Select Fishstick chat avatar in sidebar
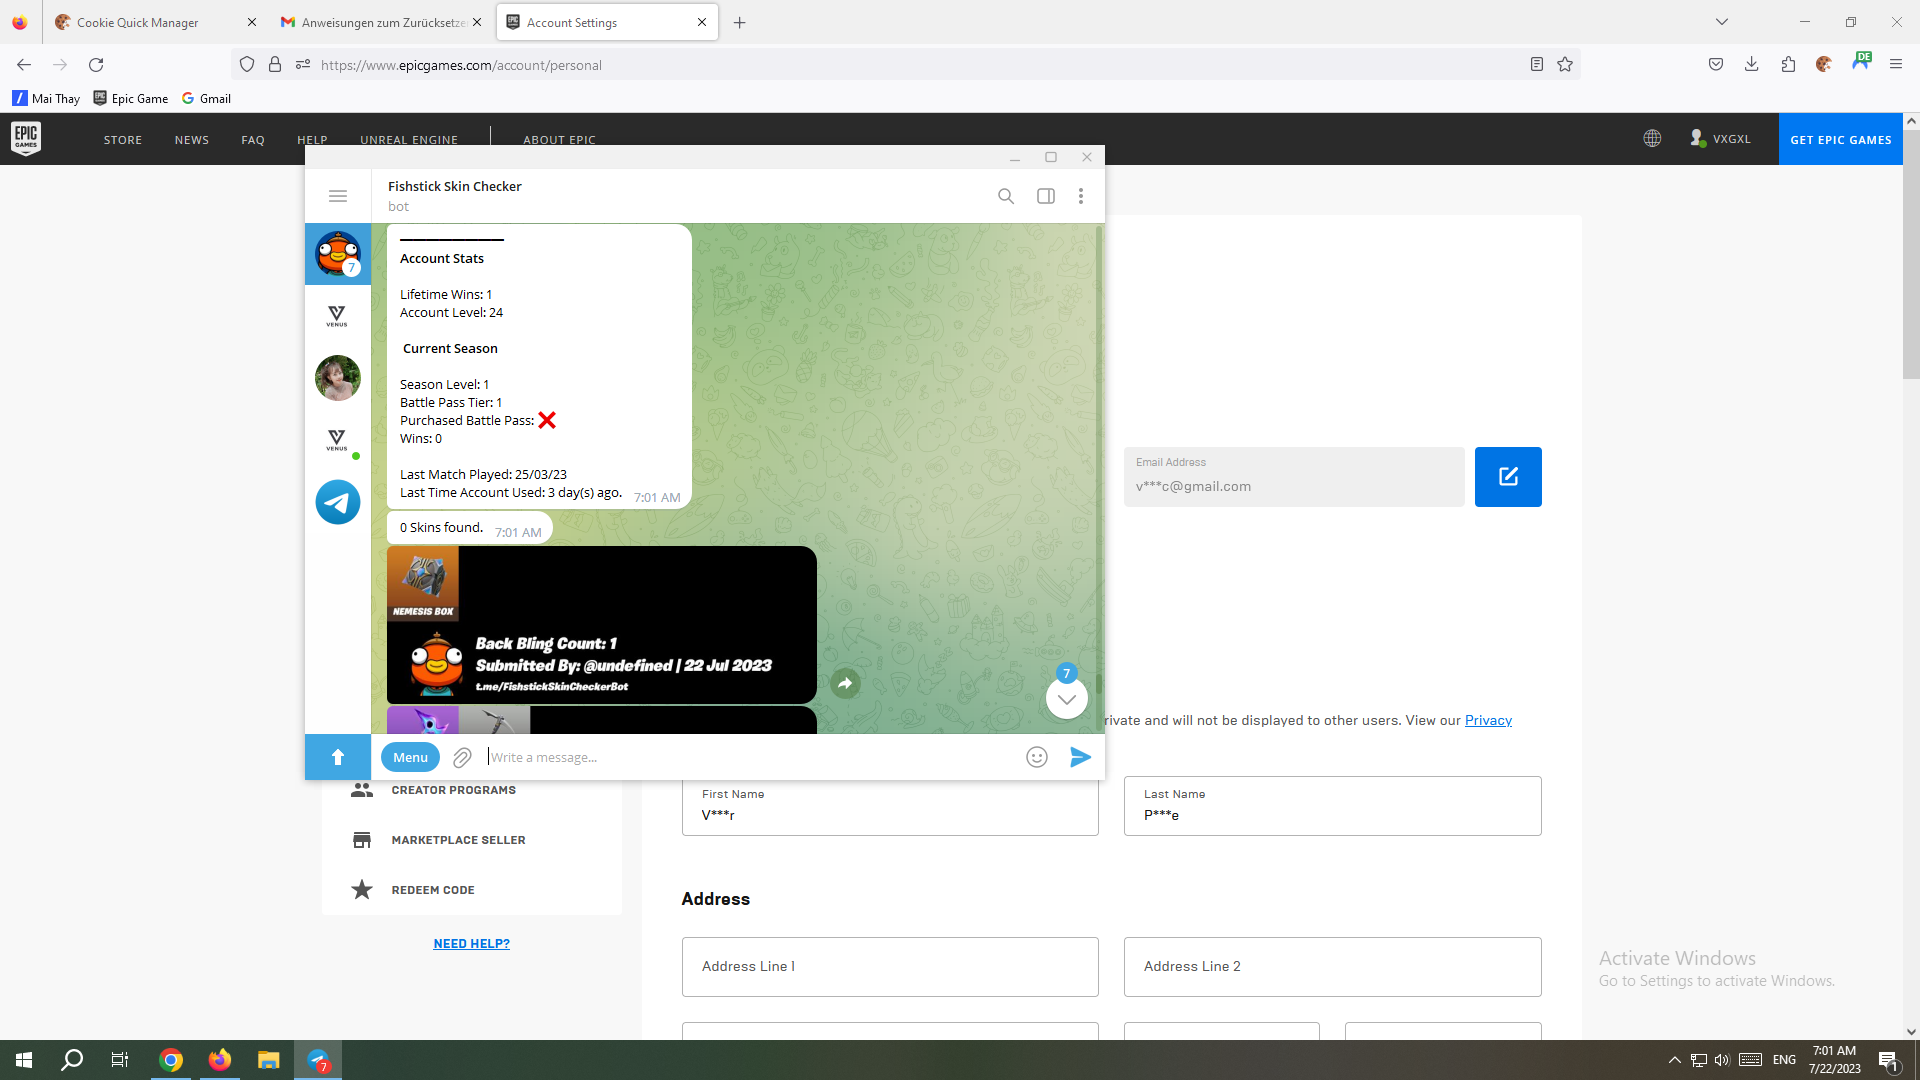 [338, 254]
